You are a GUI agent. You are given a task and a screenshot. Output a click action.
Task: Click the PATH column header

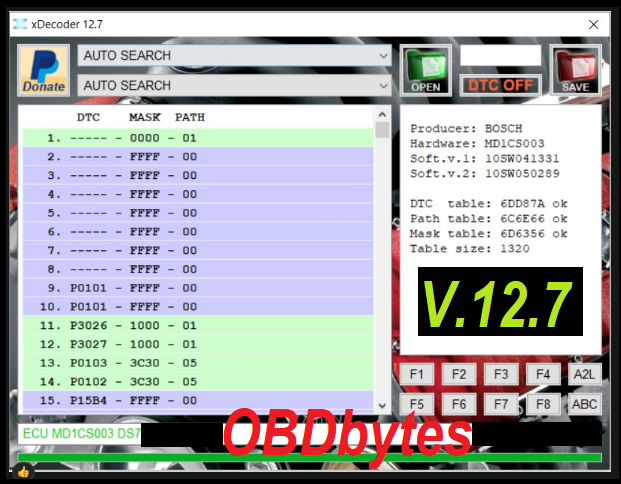[190, 117]
